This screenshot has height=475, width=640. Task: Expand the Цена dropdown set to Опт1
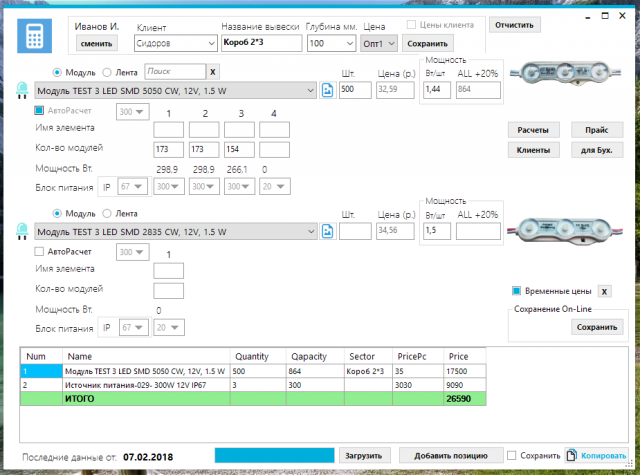[379, 43]
